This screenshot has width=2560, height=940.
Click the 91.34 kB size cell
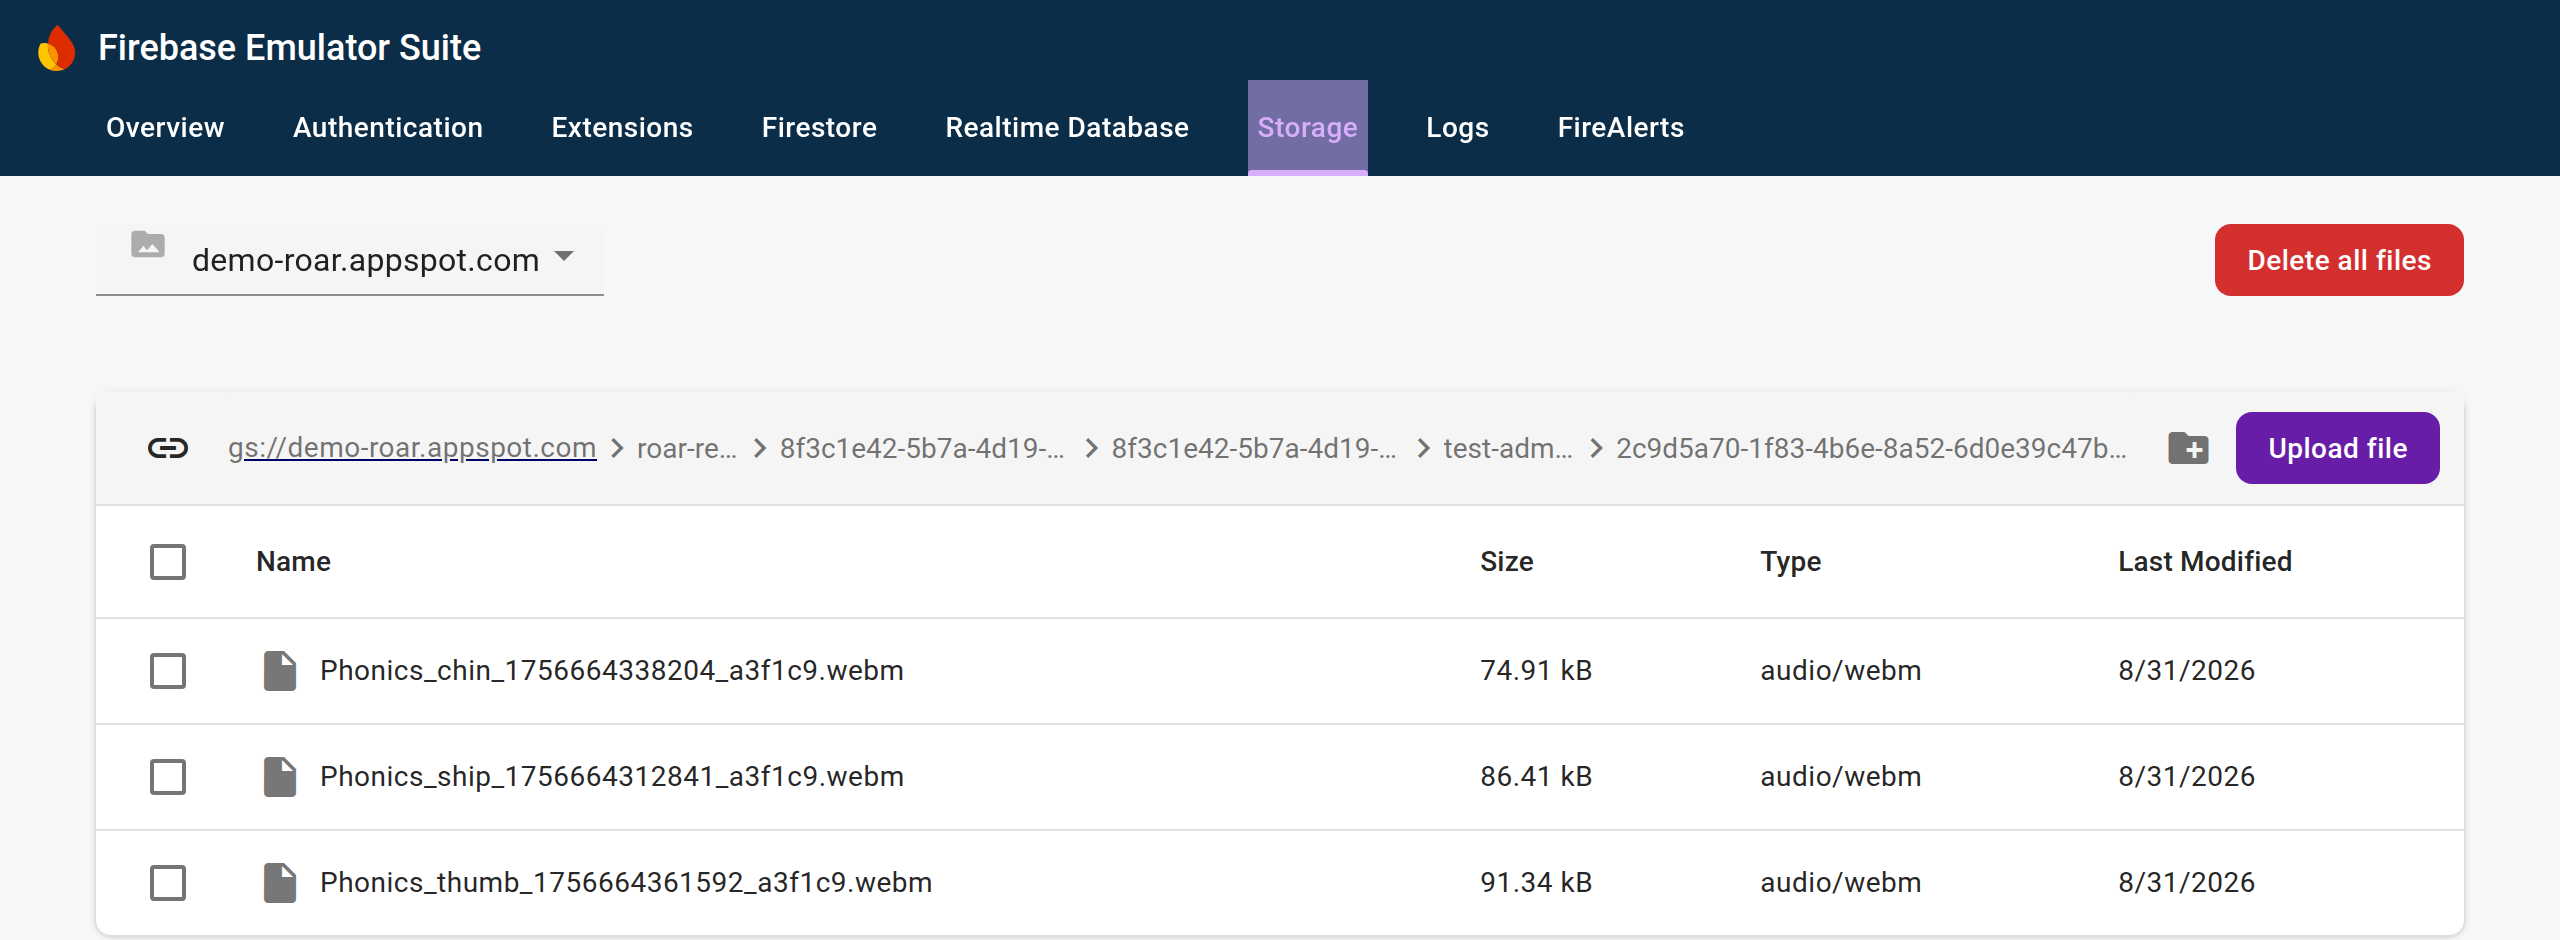pyautogui.click(x=1536, y=883)
